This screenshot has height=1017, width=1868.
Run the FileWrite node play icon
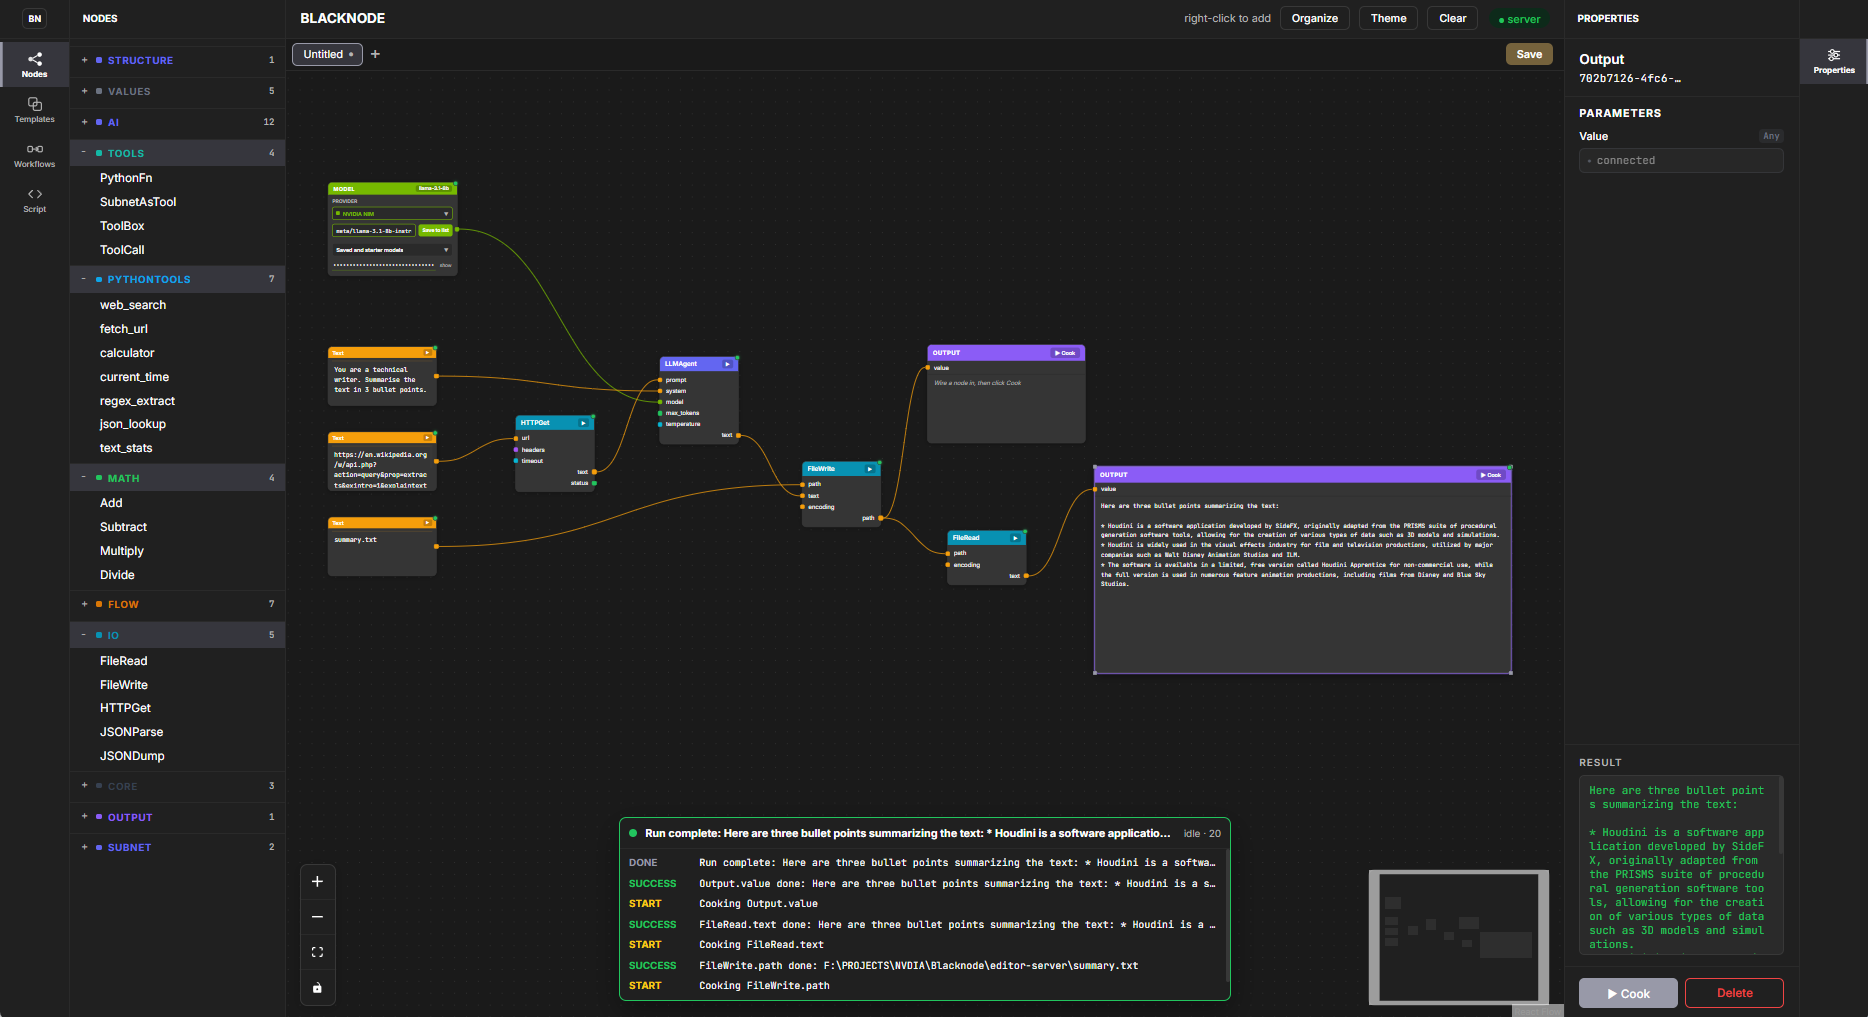[870, 469]
